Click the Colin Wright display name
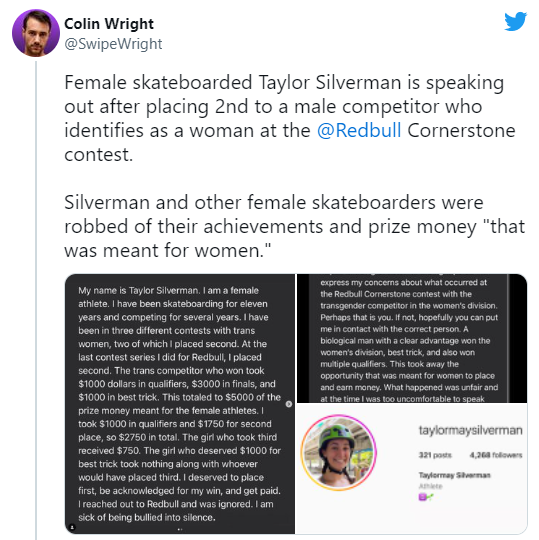 click(109, 24)
